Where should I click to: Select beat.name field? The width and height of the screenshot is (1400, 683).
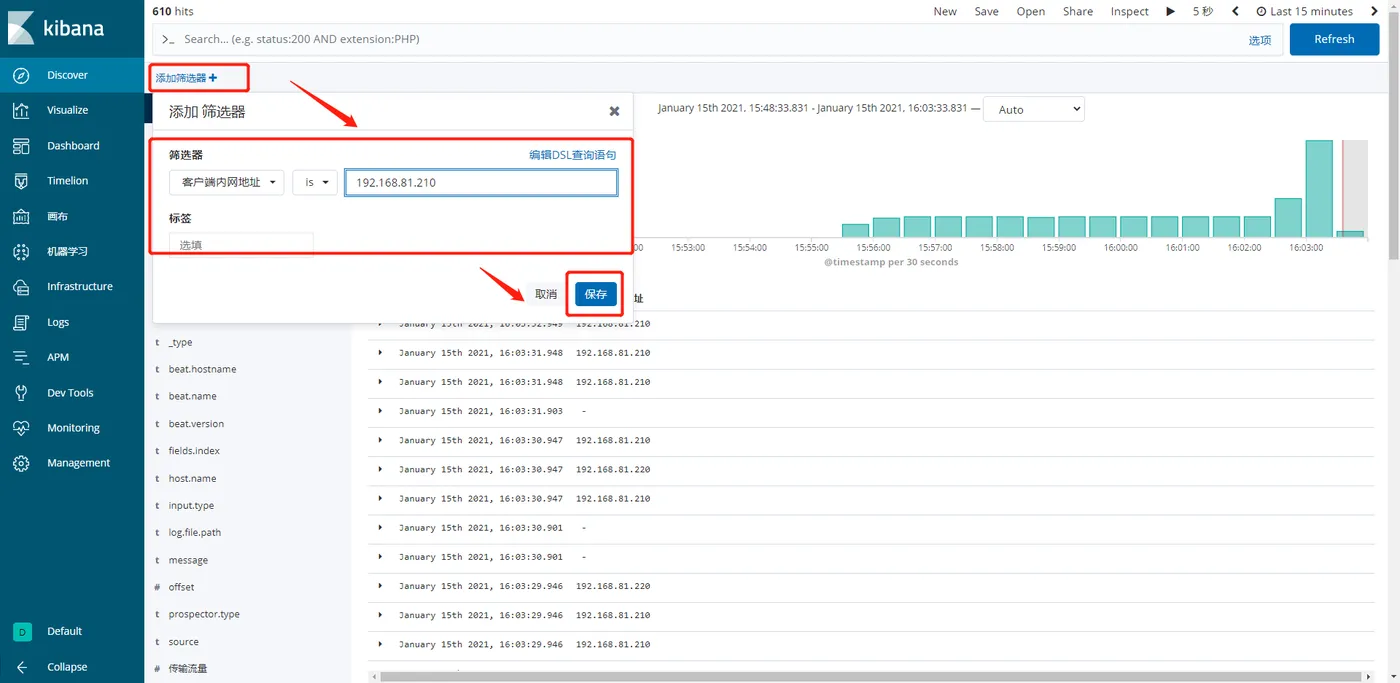pos(192,396)
